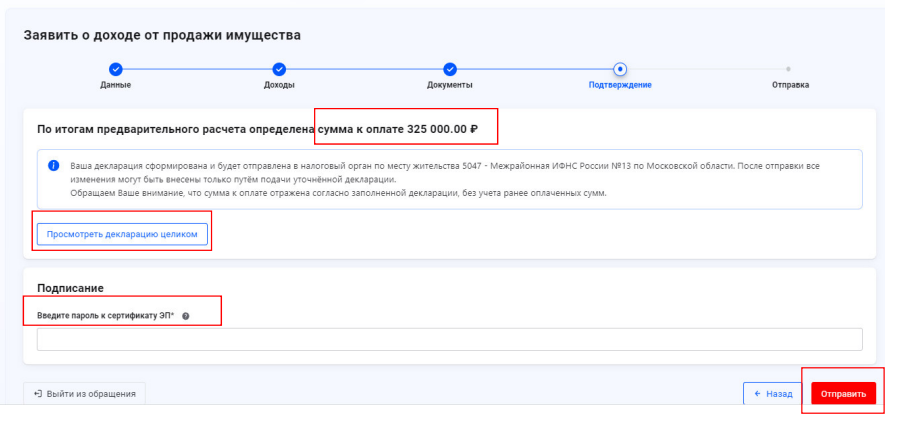Click the checkmark circle above Доходы step

click(x=279, y=69)
